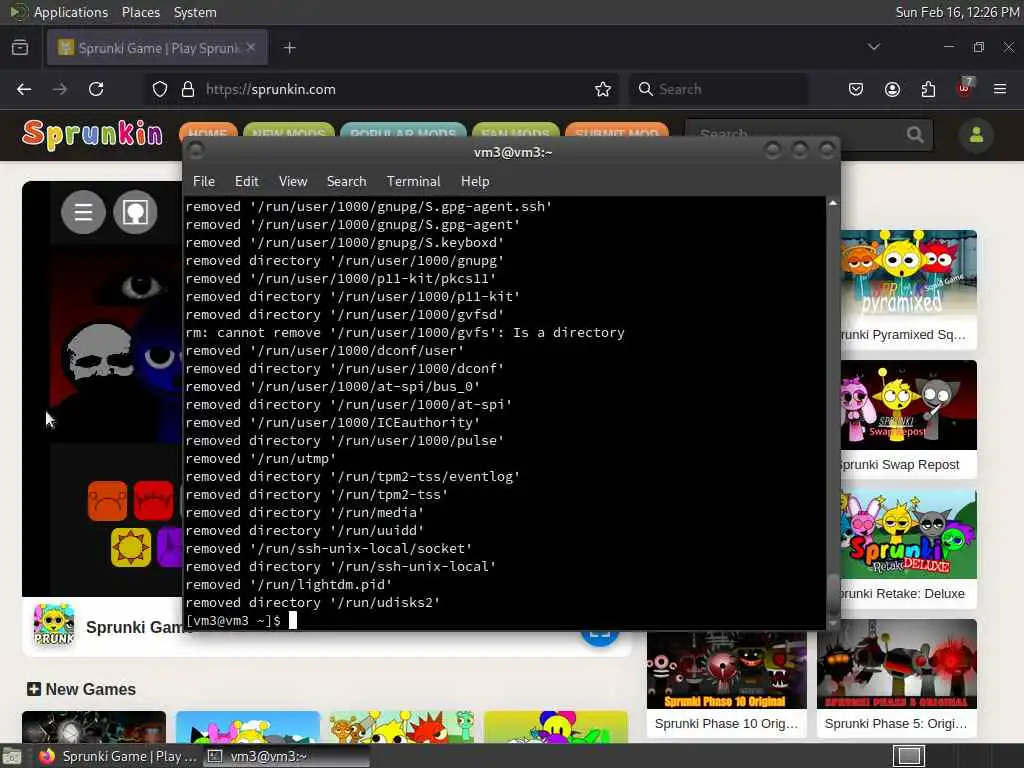1024x768 pixels.
Task: Click the terminal scrollbar up arrow
Action: 833,203
